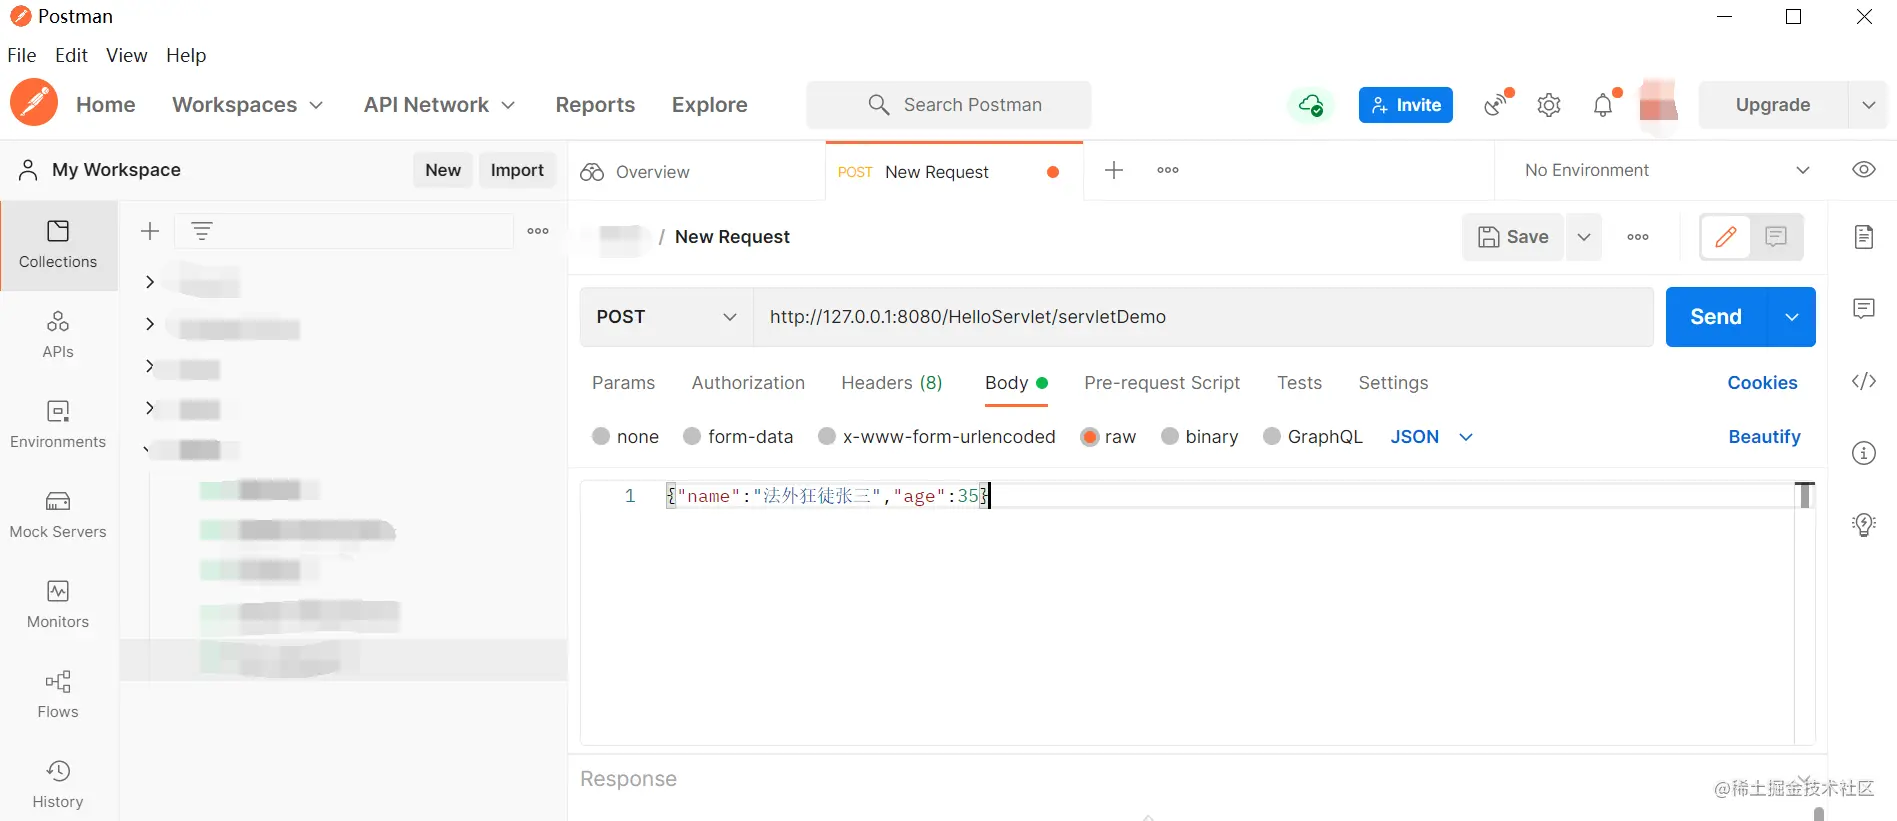Open APIs in the sidebar
The image size is (1897, 821).
[58, 335]
